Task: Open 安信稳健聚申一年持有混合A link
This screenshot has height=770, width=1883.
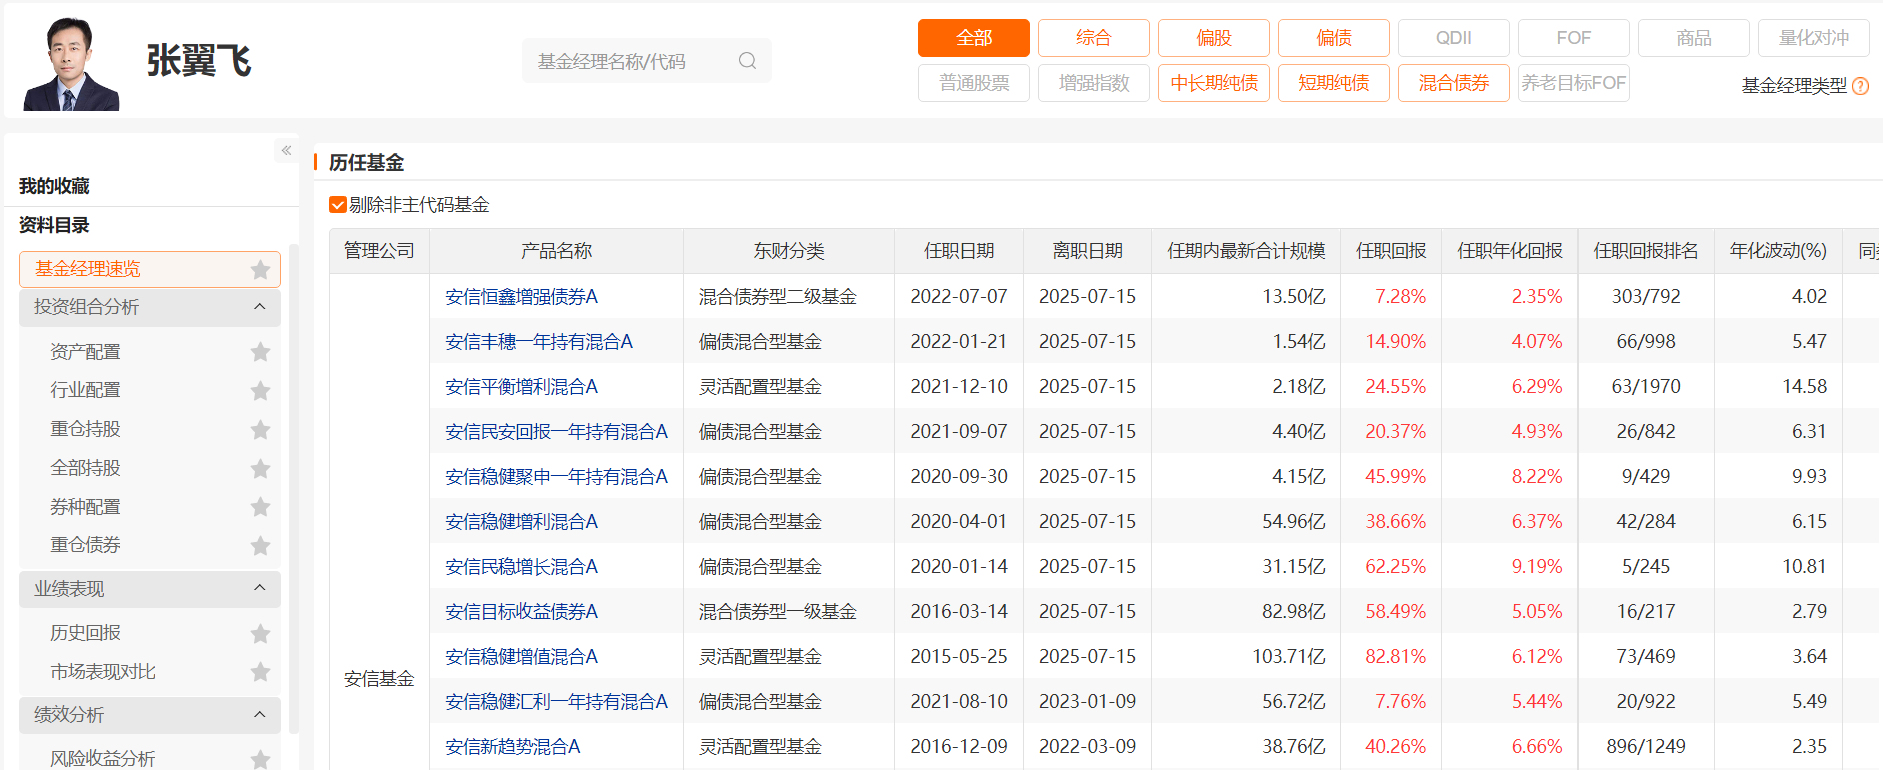Action: point(556,477)
